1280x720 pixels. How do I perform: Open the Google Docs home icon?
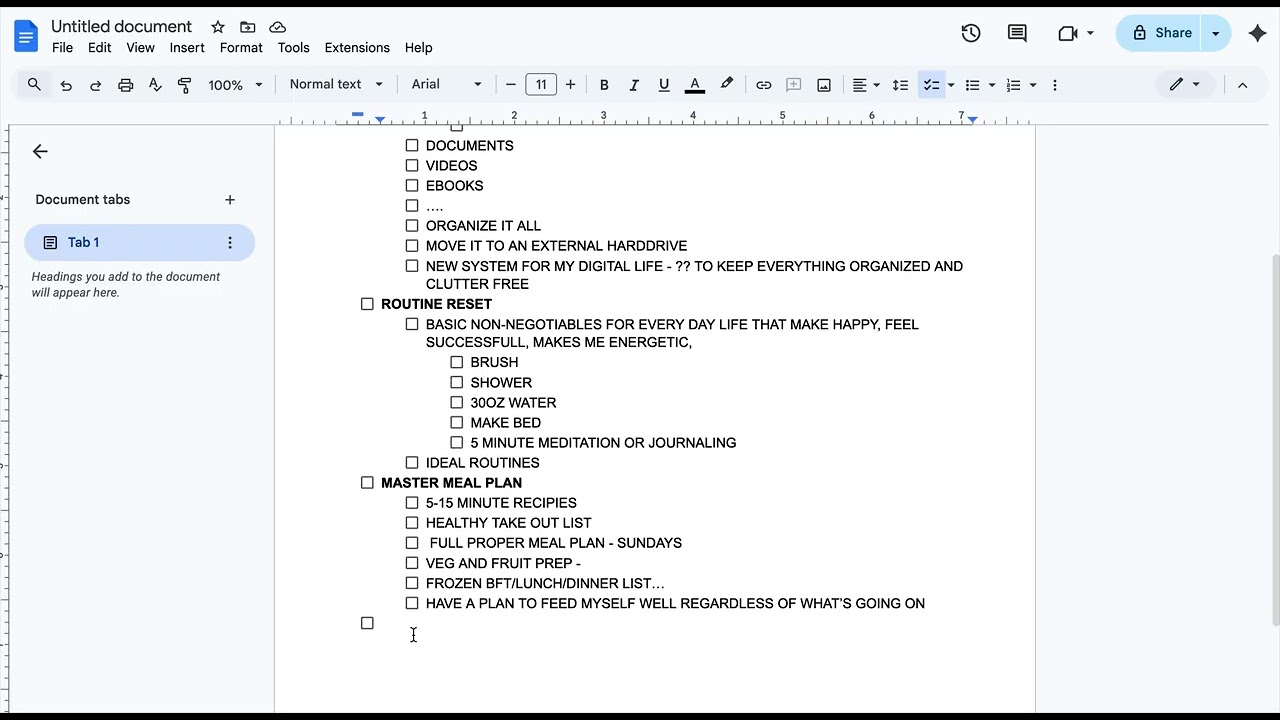(25, 37)
